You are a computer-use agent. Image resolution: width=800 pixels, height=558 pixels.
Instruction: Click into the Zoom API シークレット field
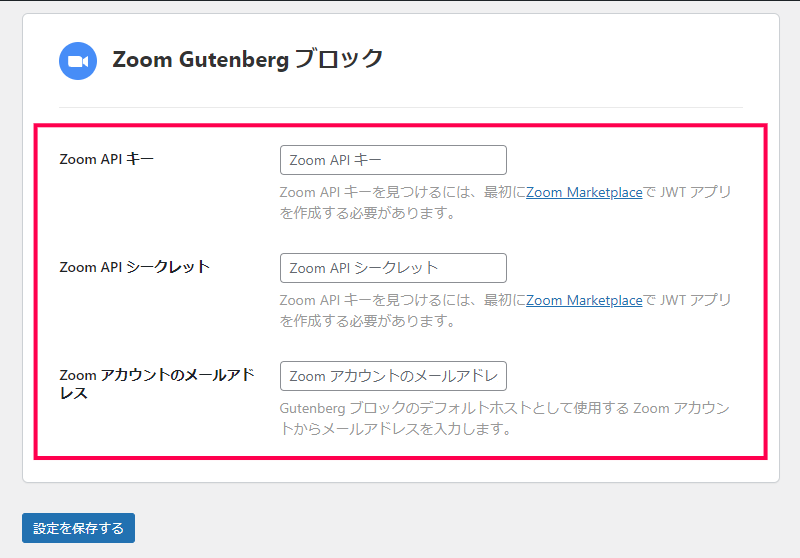click(x=393, y=268)
